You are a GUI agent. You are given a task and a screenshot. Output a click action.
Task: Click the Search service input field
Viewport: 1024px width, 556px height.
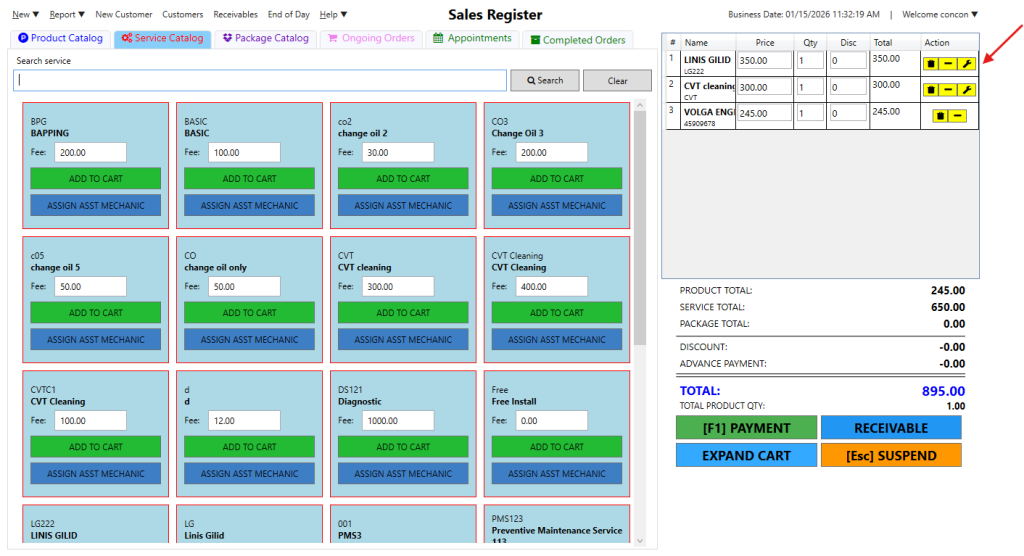[261, 81]
